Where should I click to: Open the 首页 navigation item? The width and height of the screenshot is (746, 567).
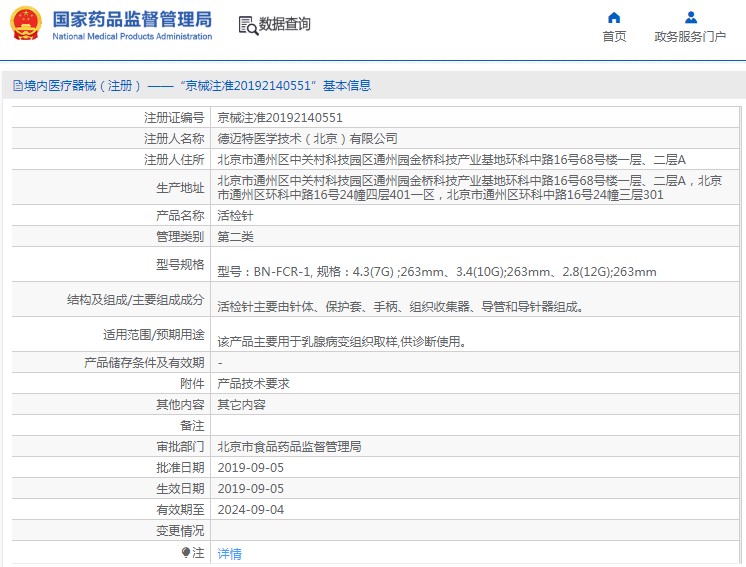(x=614, y=37)
